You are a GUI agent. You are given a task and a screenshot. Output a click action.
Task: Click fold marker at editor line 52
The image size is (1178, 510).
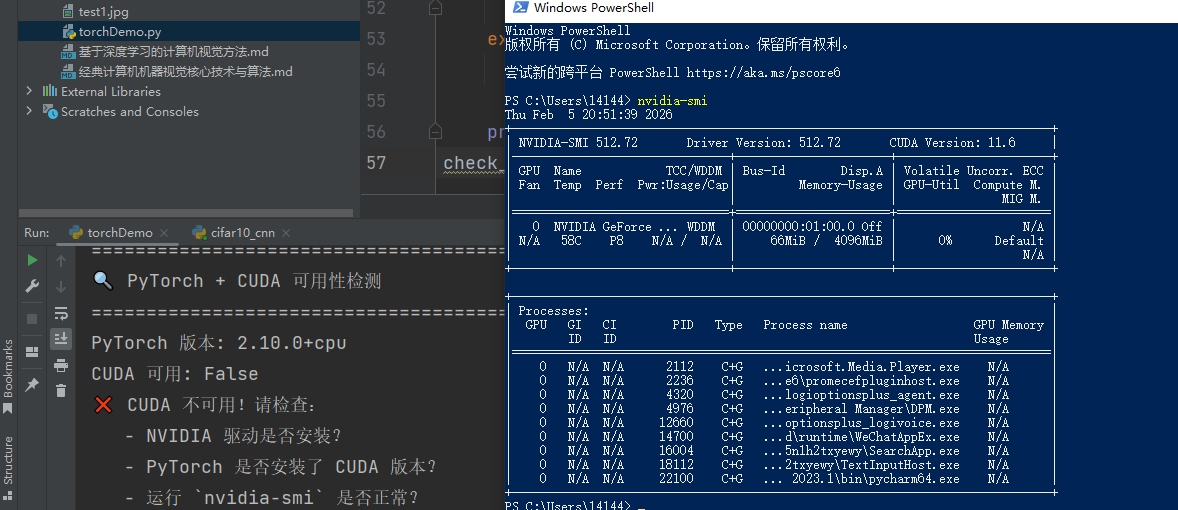point(435,8)
